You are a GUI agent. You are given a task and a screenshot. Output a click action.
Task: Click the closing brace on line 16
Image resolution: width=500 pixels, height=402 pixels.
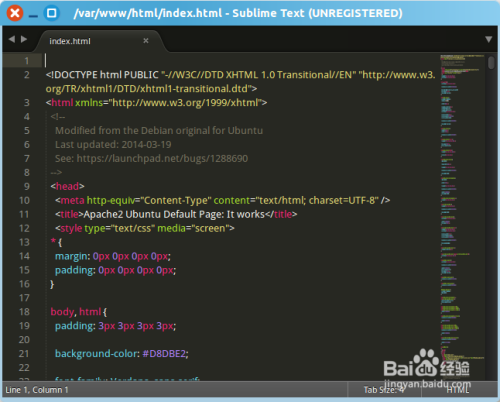[52, 284]
